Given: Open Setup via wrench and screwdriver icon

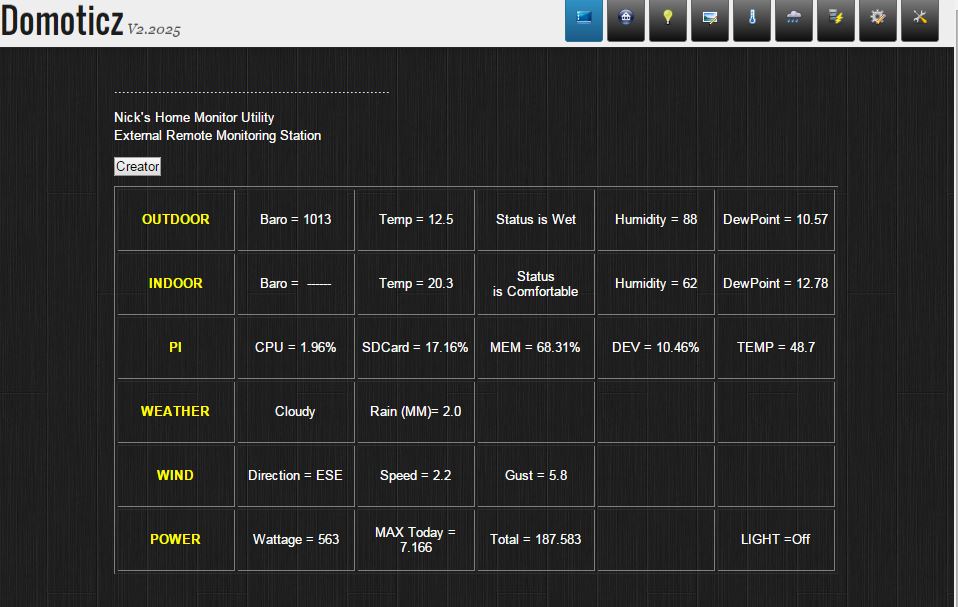Looking at the screenshot, I should coord(920,20).
